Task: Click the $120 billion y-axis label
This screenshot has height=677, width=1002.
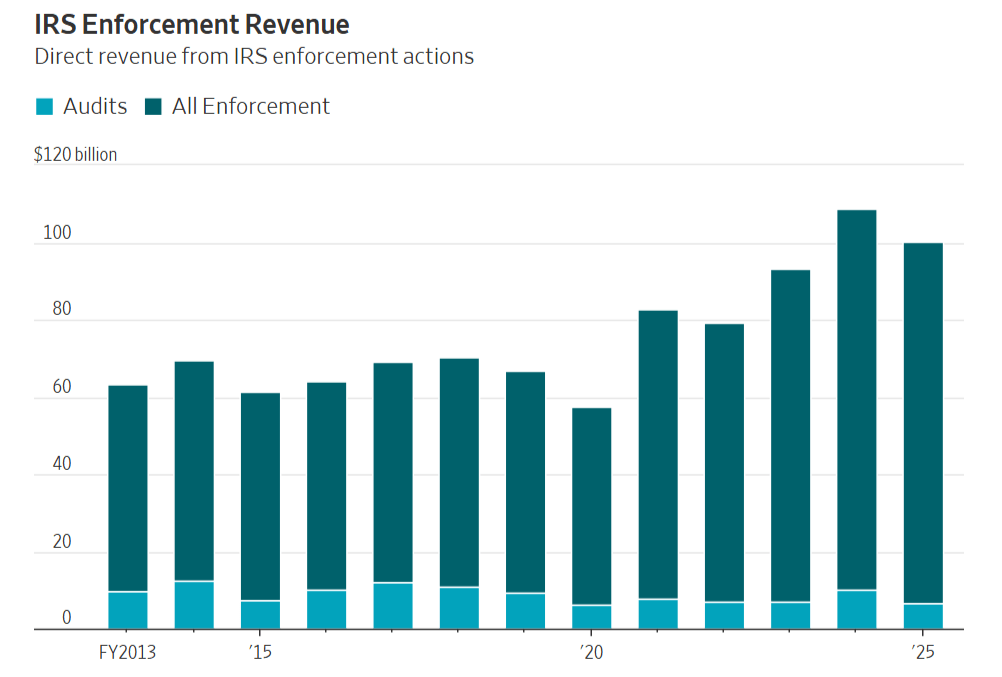Action: [75, 155]
